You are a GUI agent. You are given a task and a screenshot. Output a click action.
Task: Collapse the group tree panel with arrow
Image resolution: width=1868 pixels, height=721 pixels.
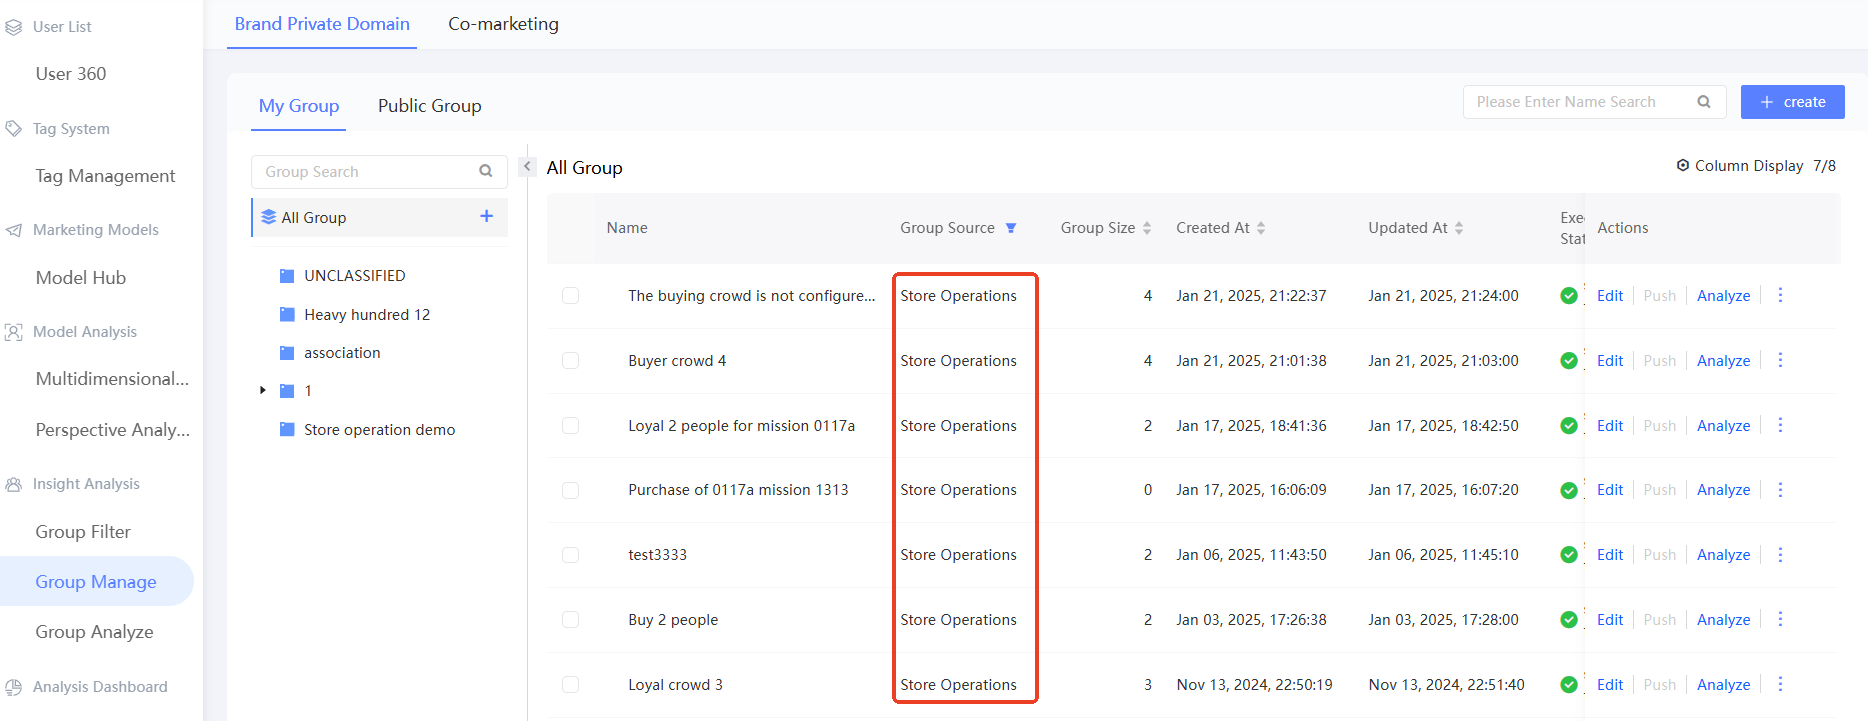tap(527, 167)
